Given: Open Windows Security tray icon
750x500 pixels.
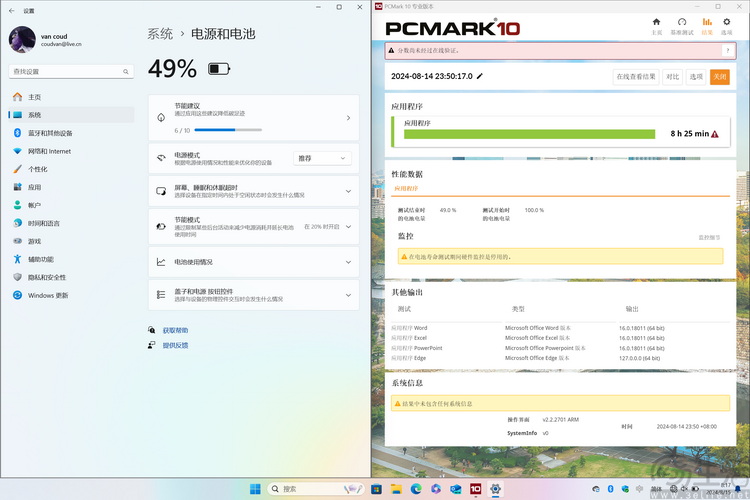Looking at the screenshot, I should click(x=625, y=489).
